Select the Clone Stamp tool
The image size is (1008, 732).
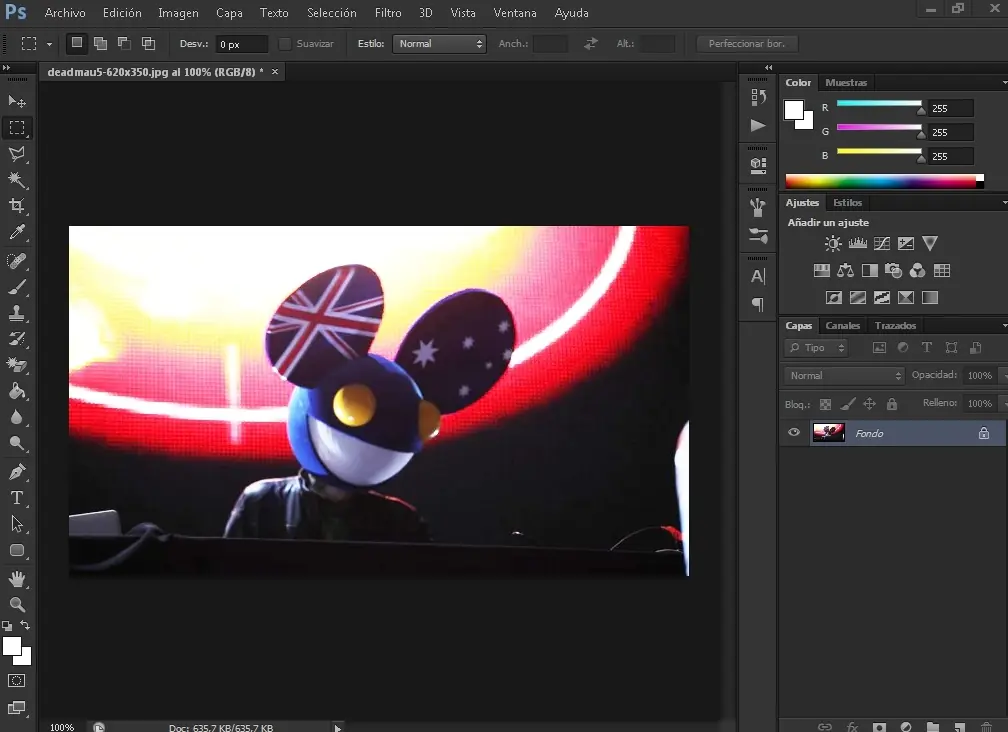pos(17,313)
